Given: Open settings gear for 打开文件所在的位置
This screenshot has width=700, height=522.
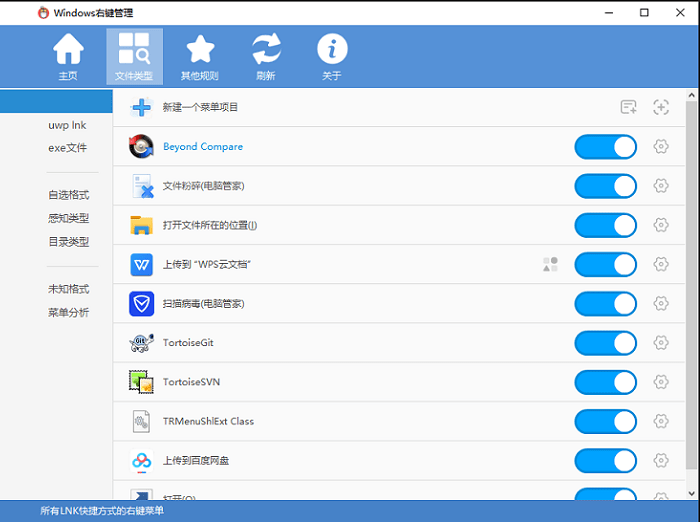Looking at the screenshot, I should point(661,225).
